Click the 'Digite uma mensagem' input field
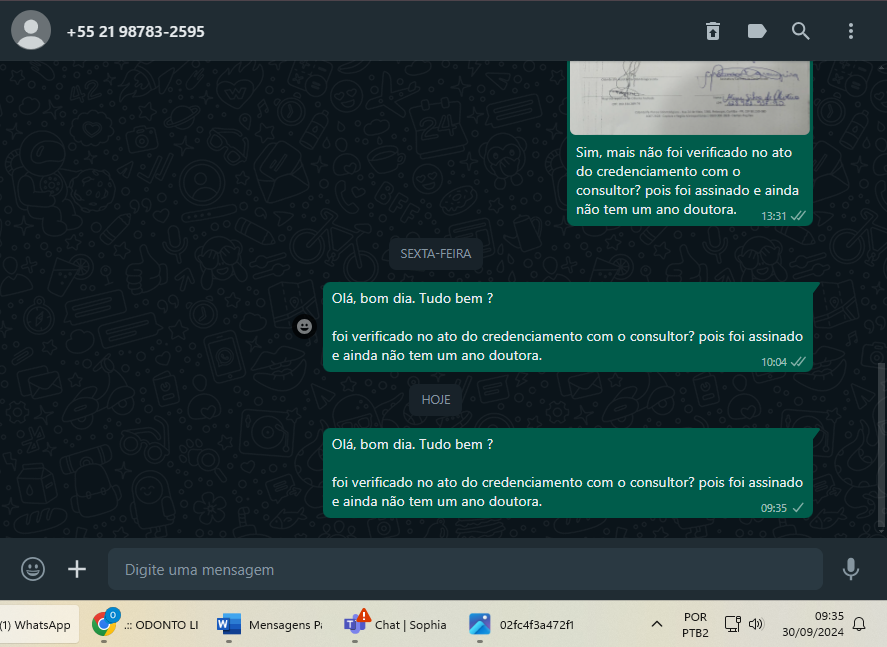The image size is (887, 647). [x=465, y=569]
